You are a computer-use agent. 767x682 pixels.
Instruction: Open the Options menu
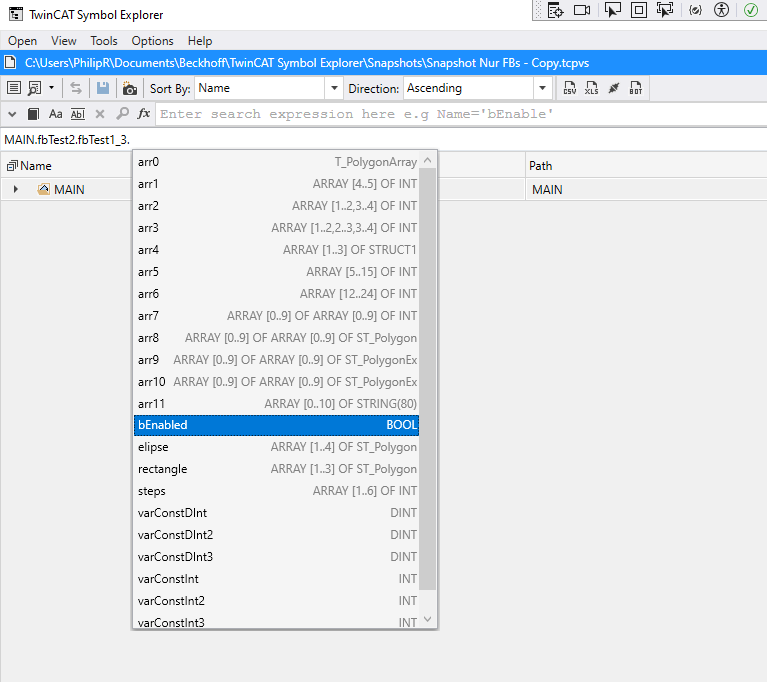coord(152,41)
